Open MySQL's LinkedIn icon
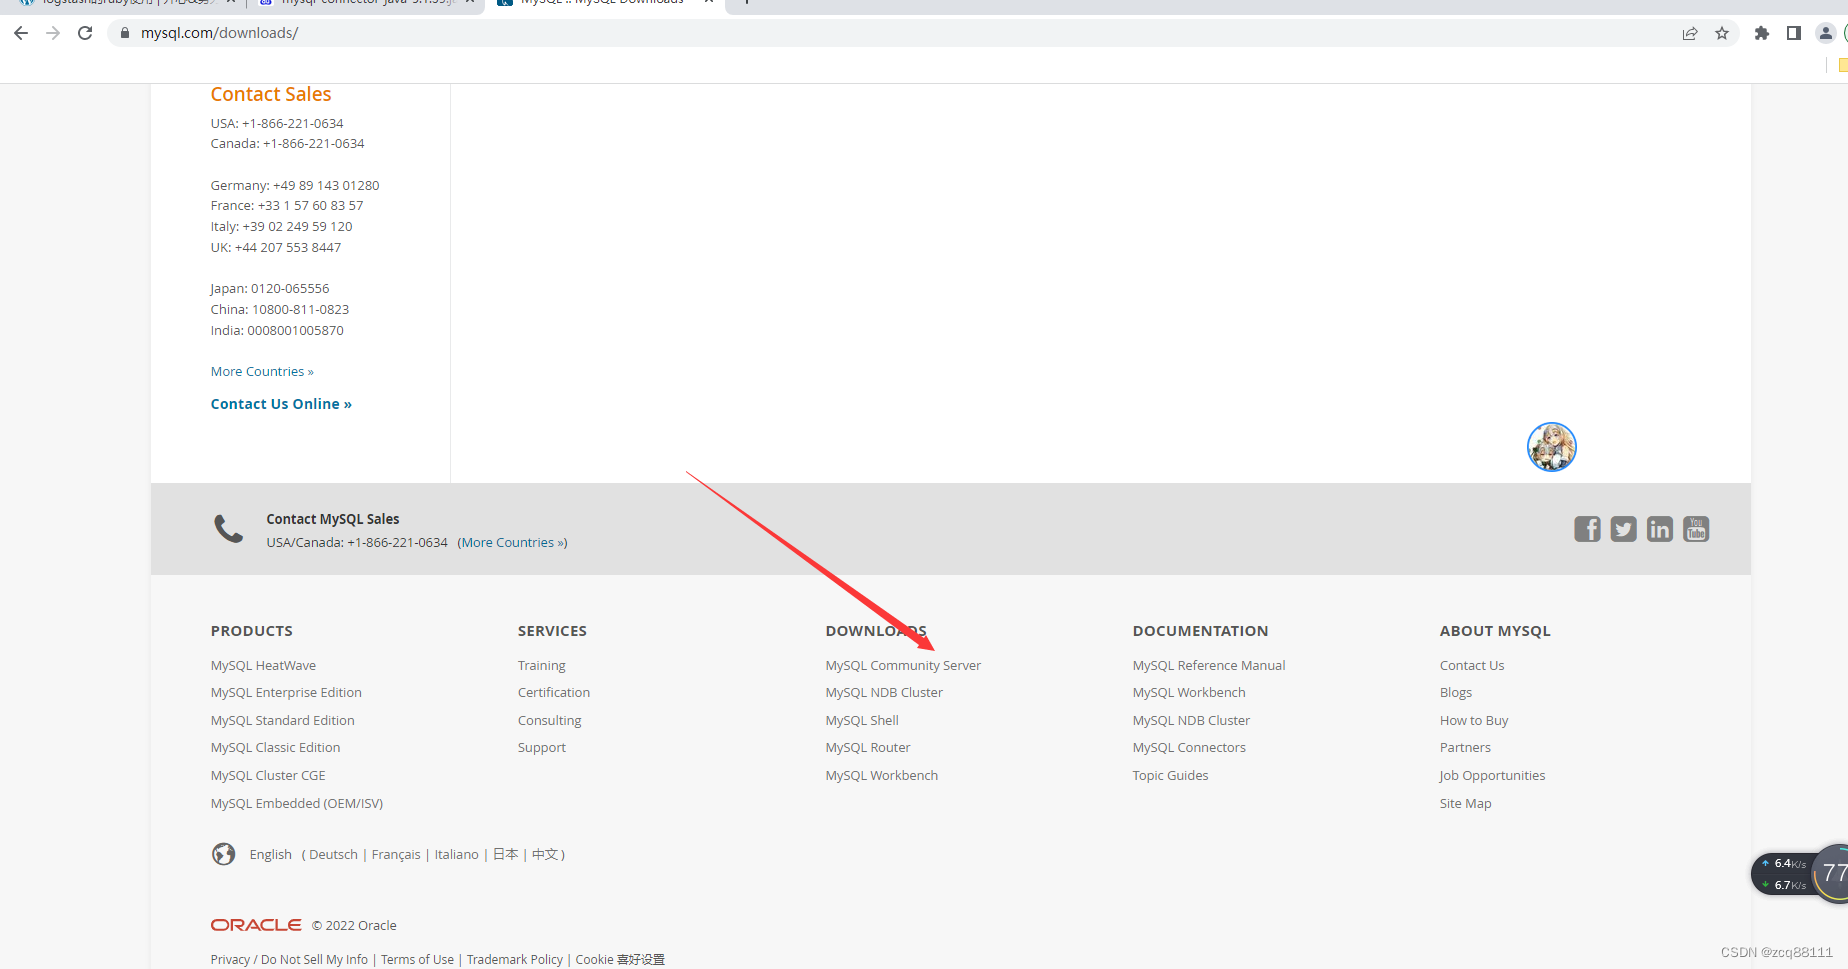Viewport: 1848px width, 969px height. [x=1659, y=529]
